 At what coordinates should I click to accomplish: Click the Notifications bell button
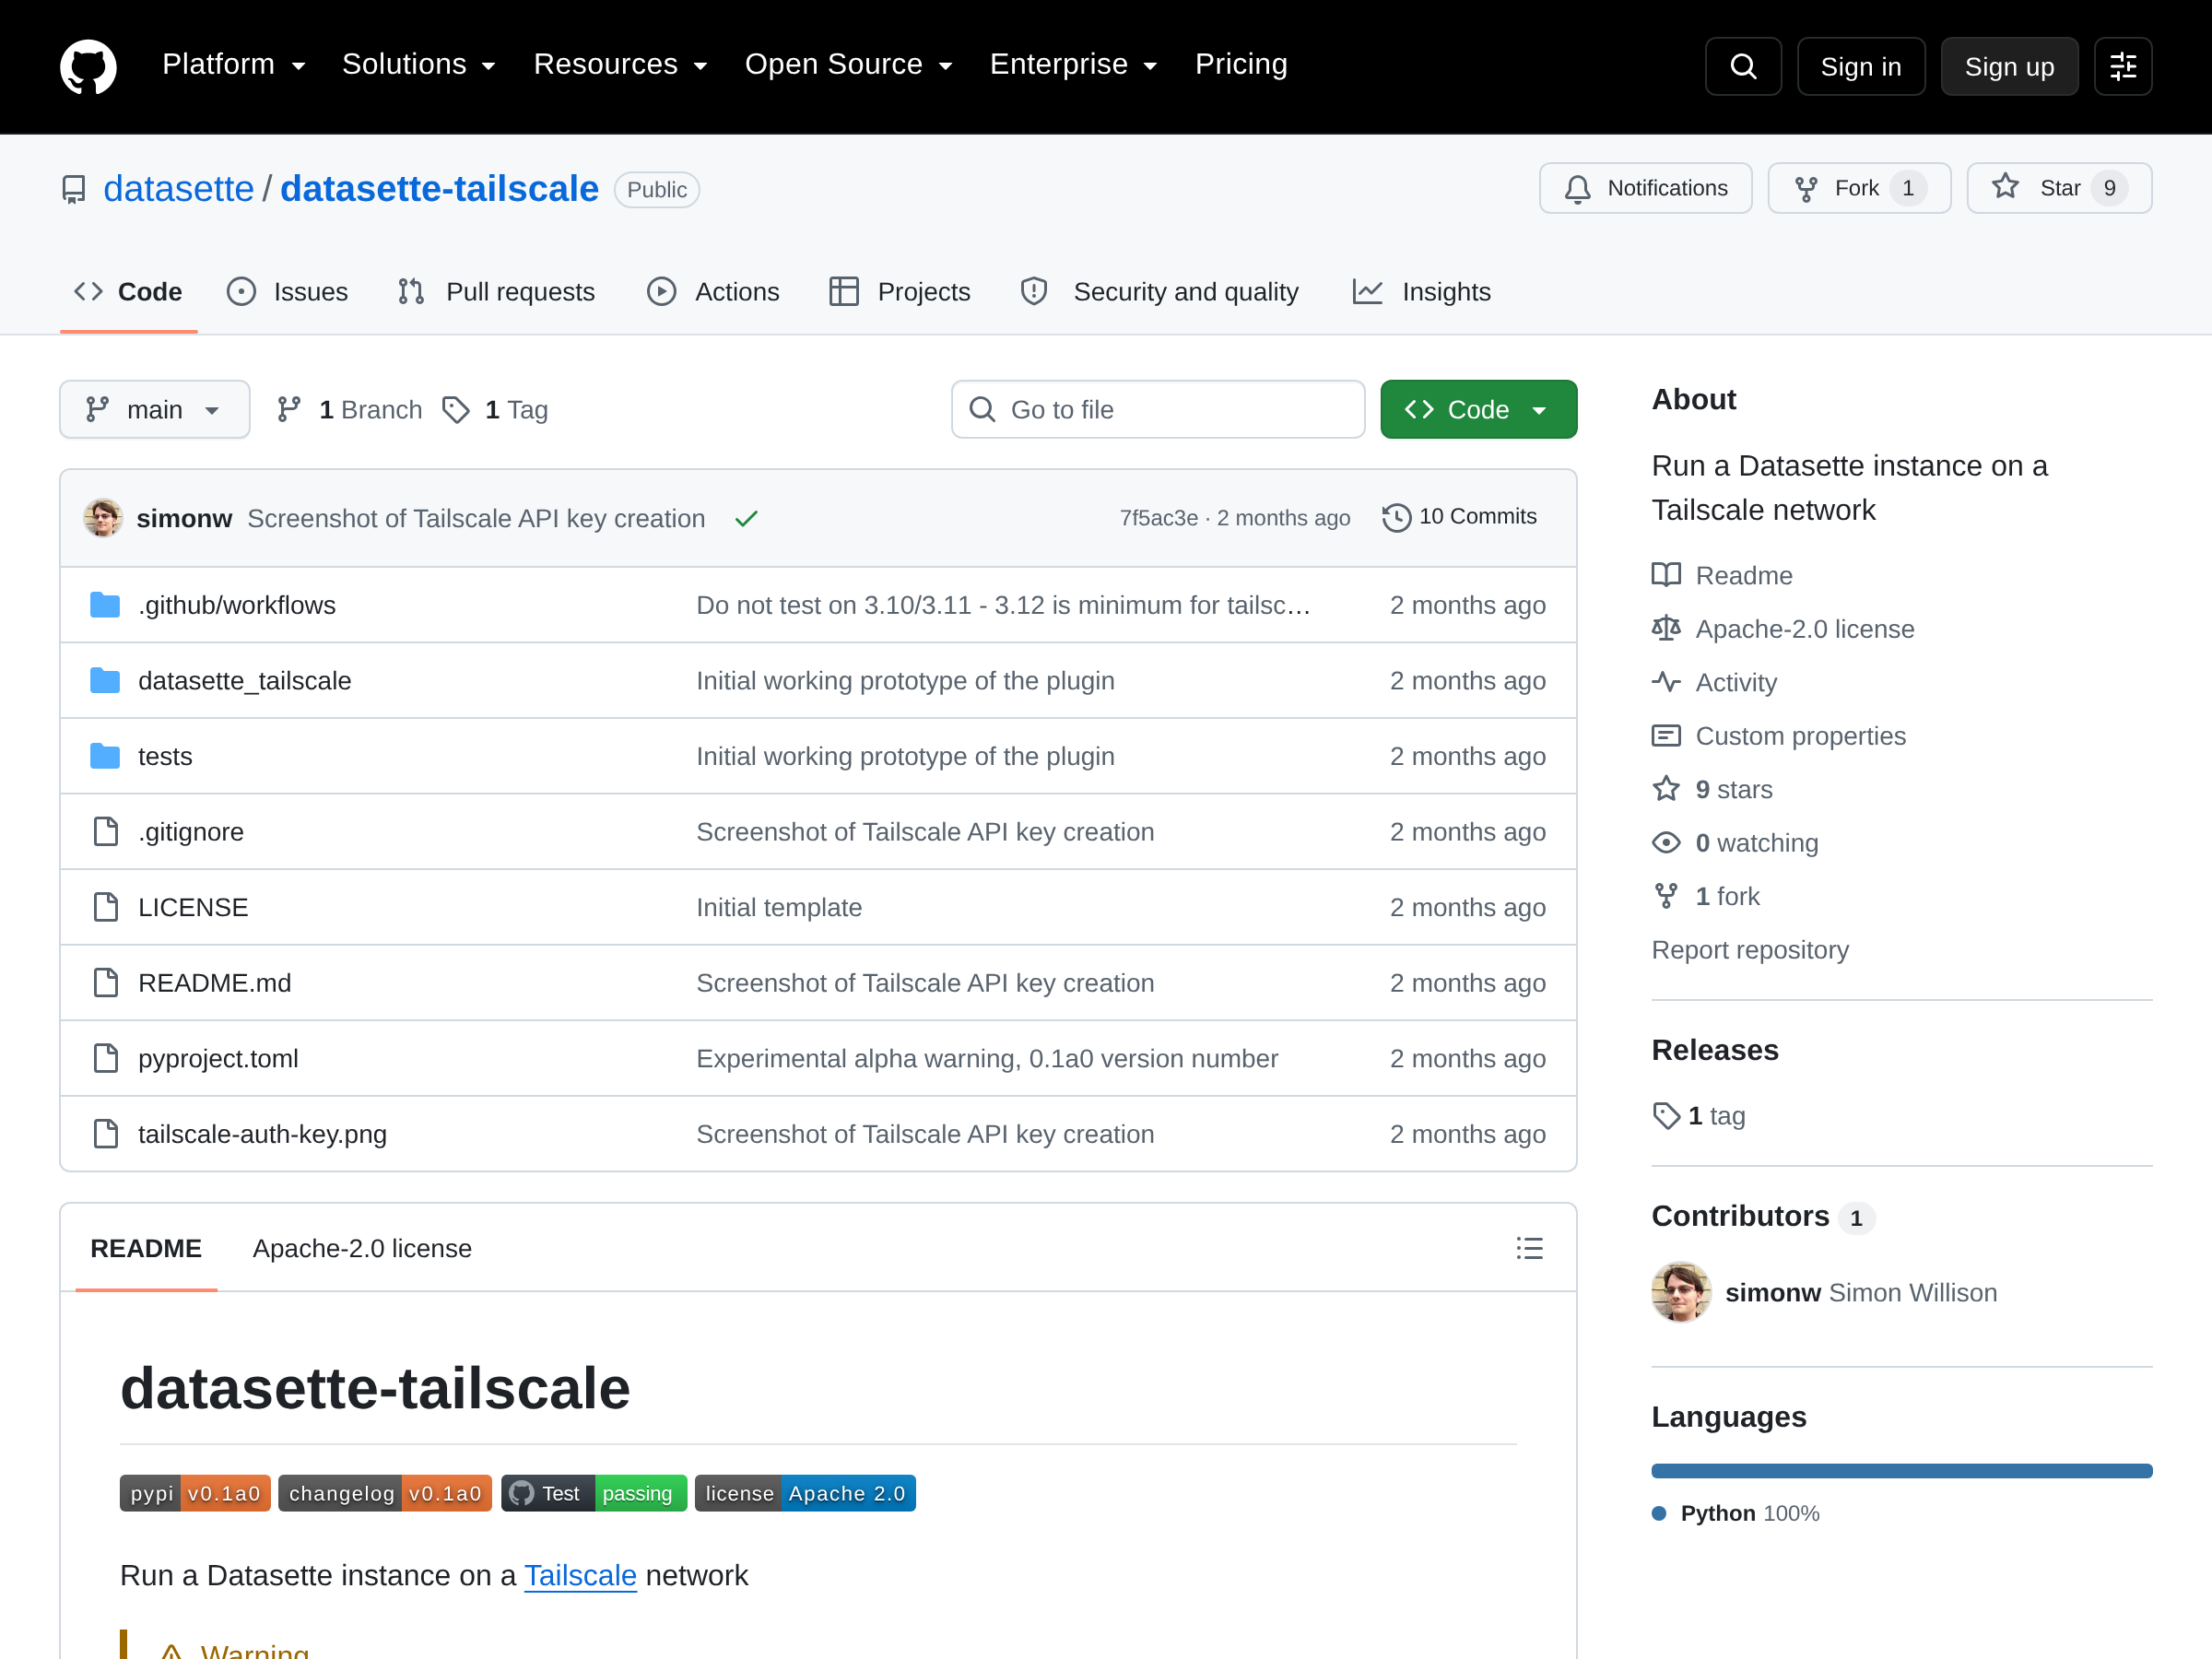pyautogui.click(x=1645, y=188)
